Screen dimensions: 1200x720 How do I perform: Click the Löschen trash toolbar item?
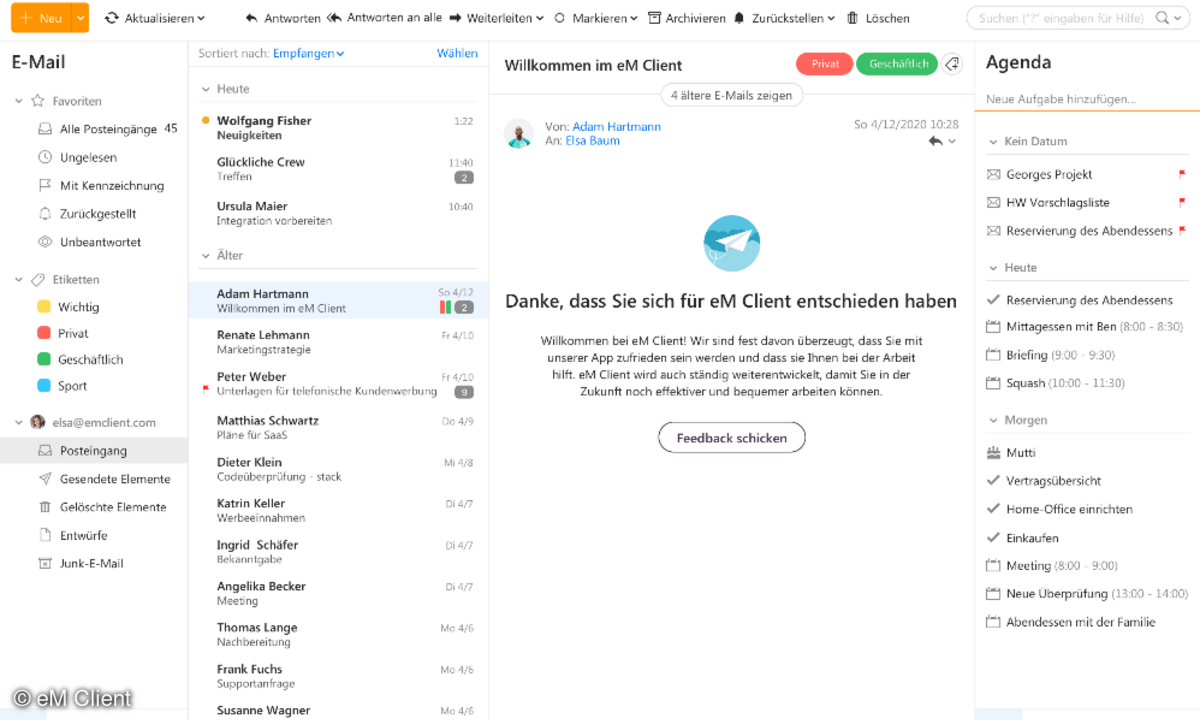click(878, 18)
